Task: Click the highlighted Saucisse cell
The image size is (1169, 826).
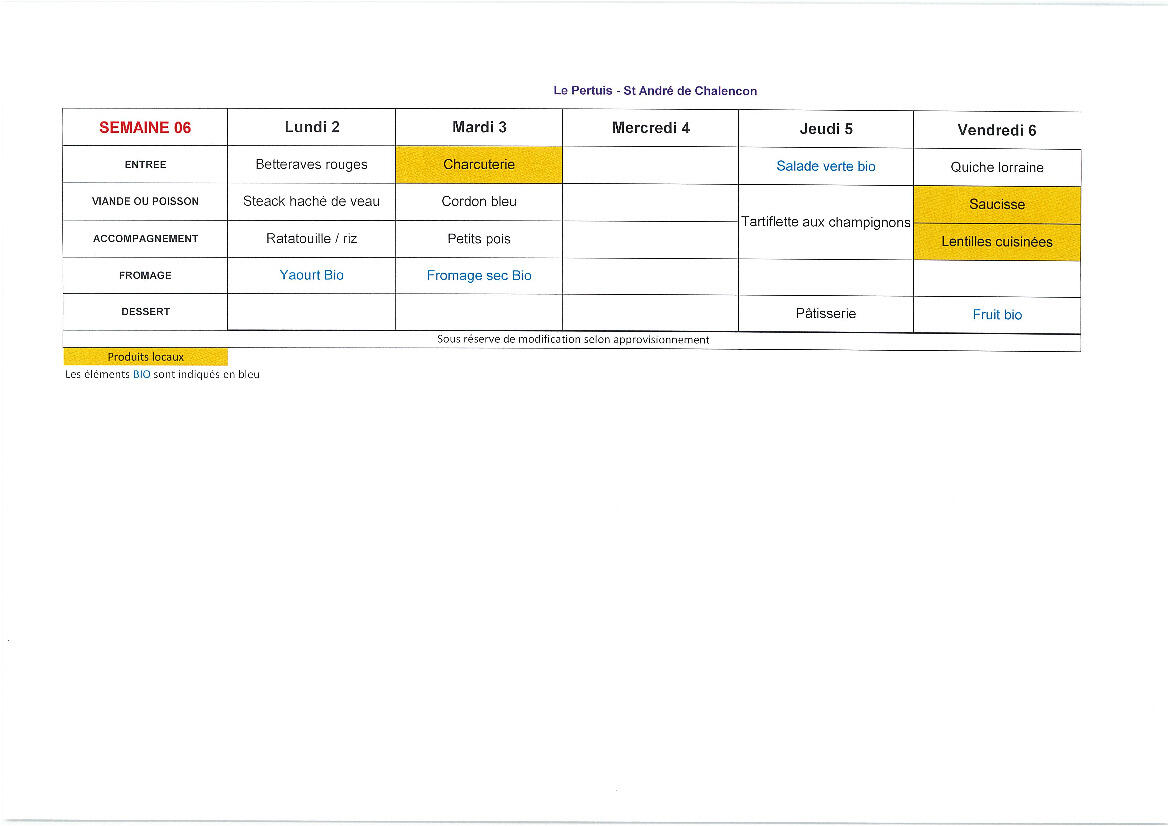Action: pos(997,204)
